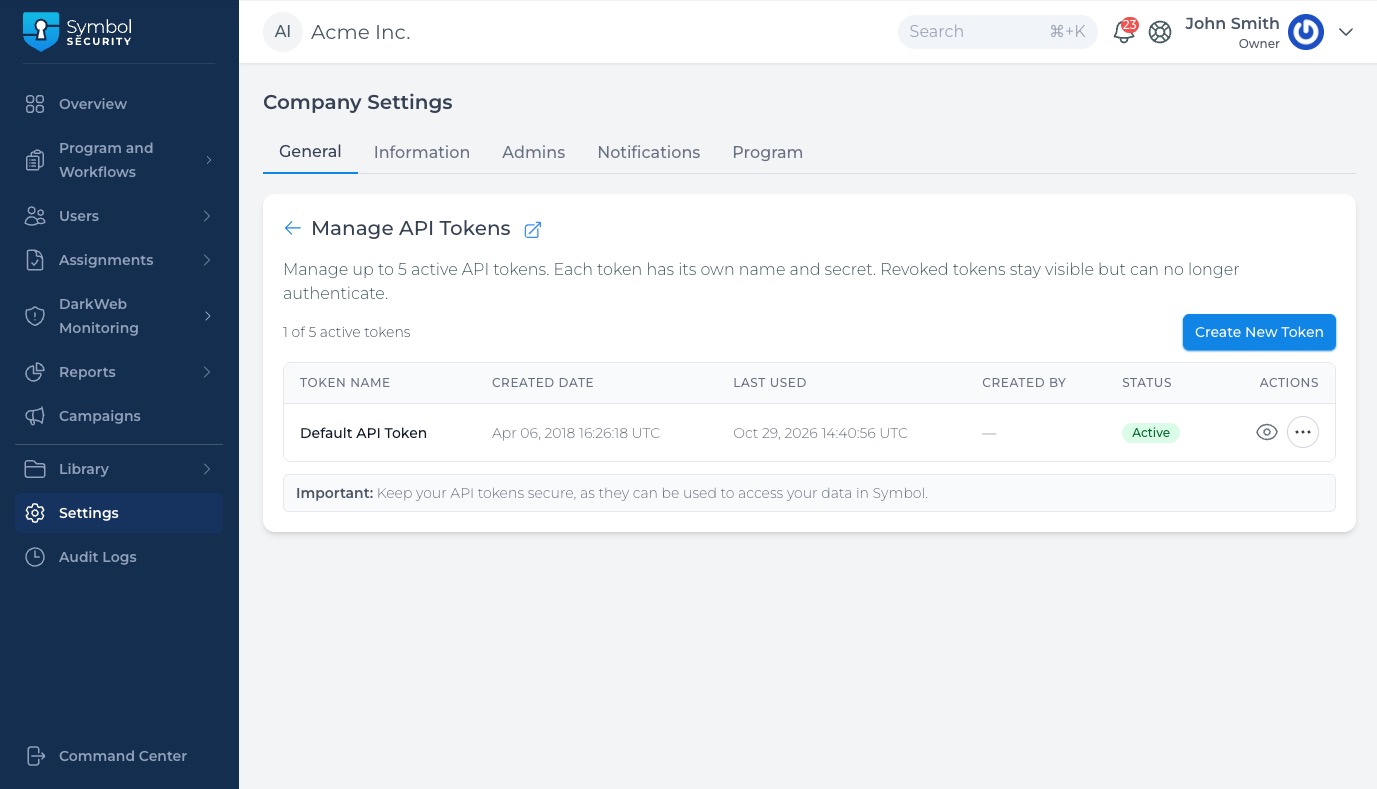Click the Audit Logs clock icon

pos(35,557)
